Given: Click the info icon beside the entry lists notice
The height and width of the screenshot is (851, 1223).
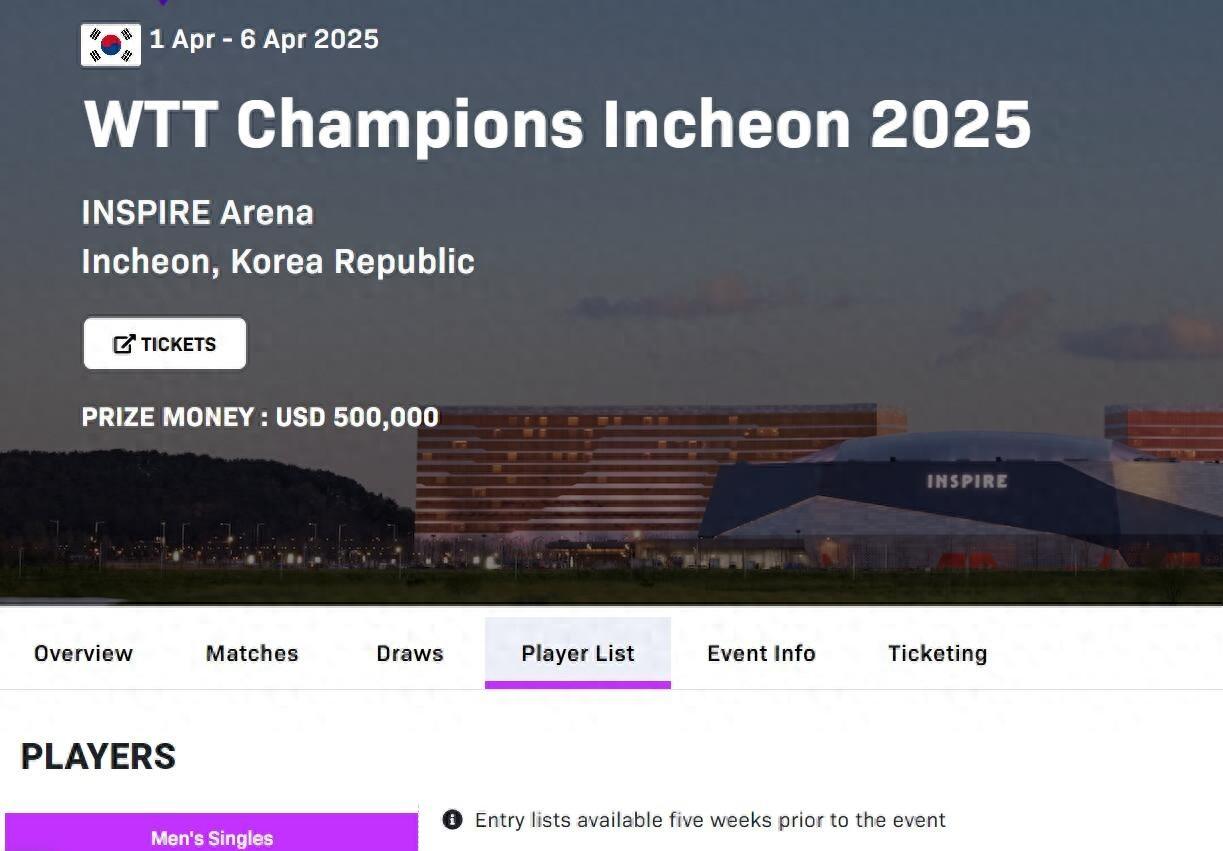Looking at the screenshot, I should click(452, 820).
